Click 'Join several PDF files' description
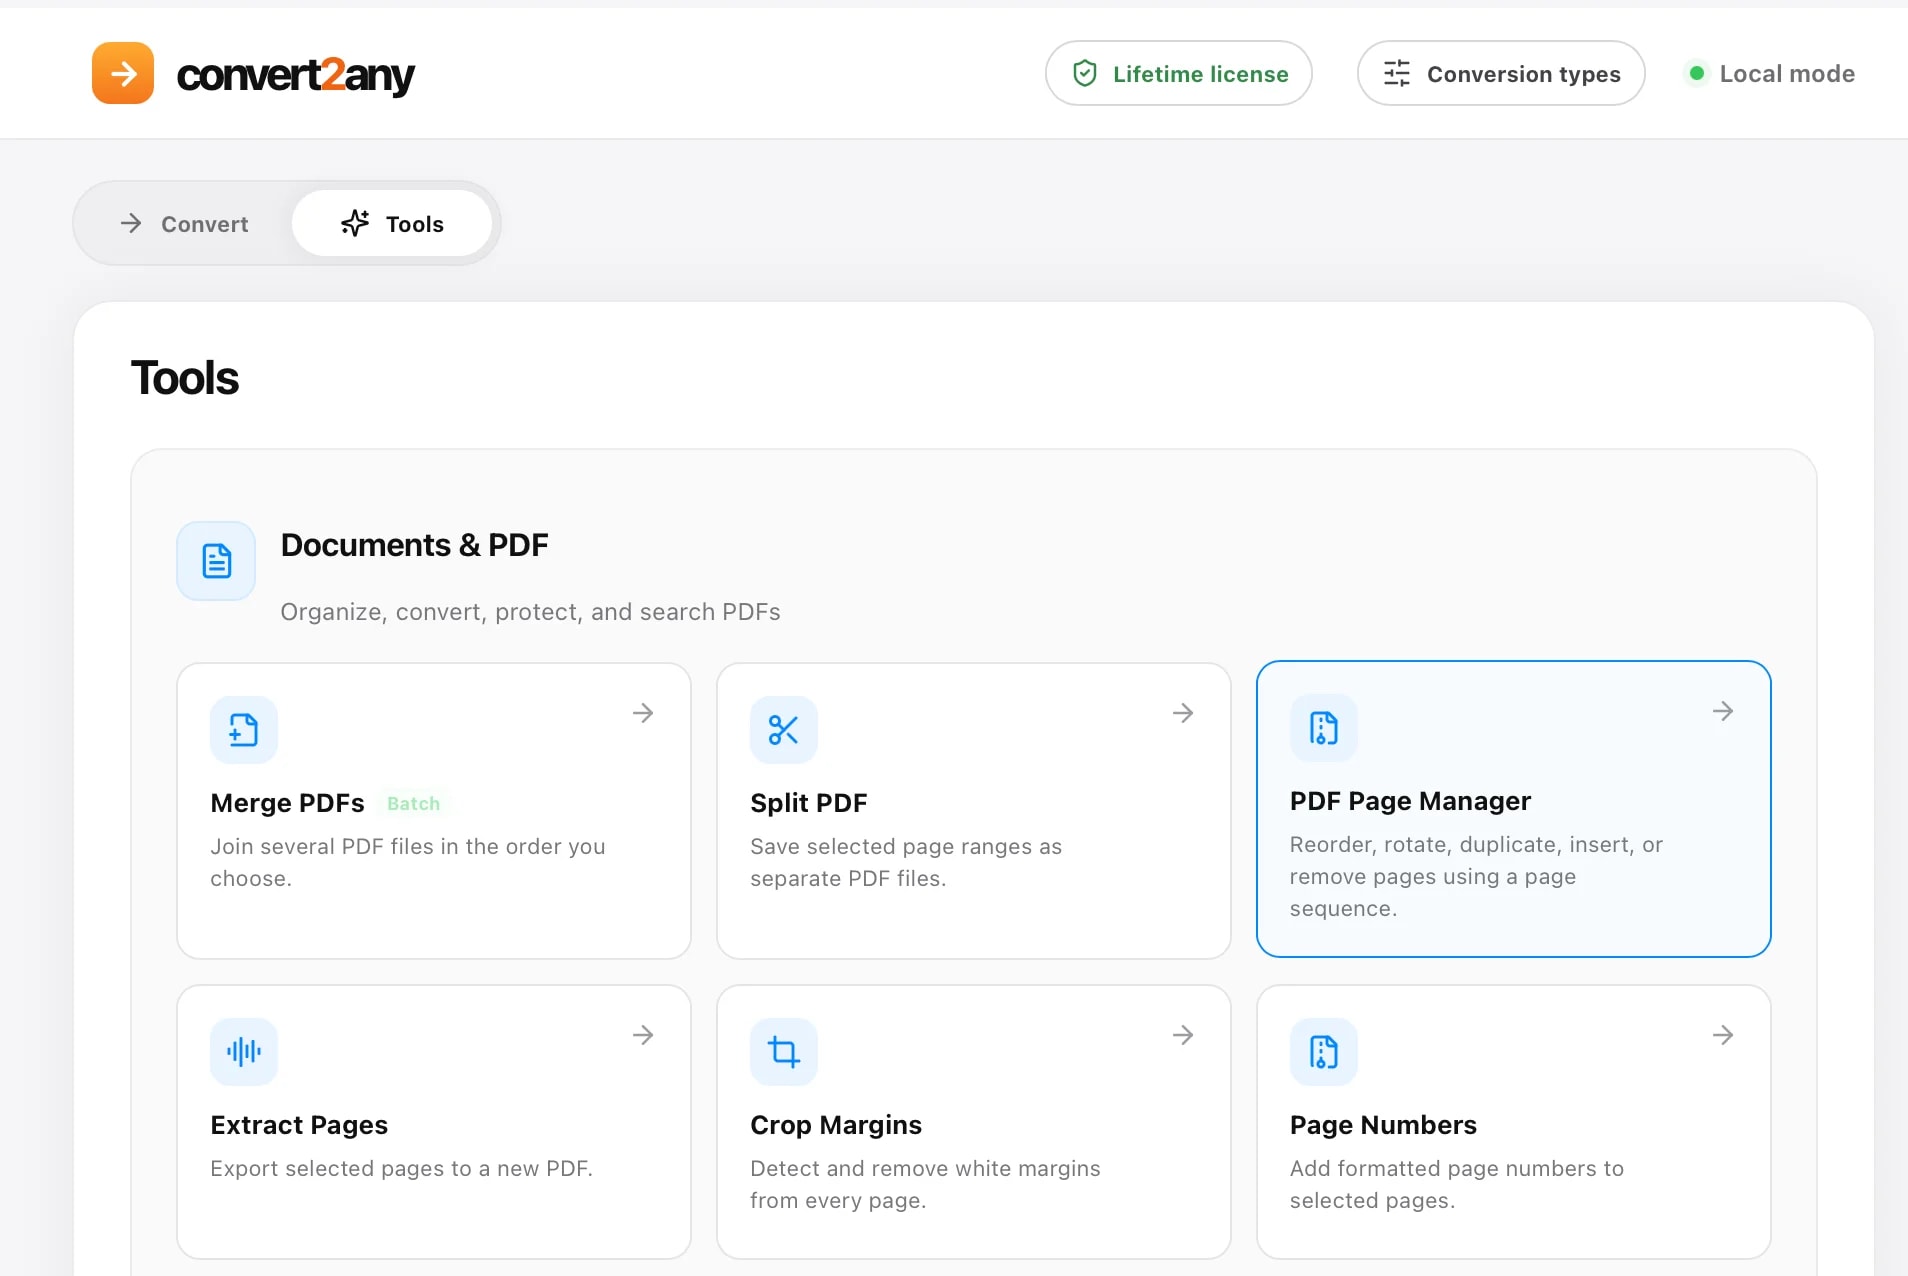Viewport: 1908px width, 1276px height. click(408, 862)
